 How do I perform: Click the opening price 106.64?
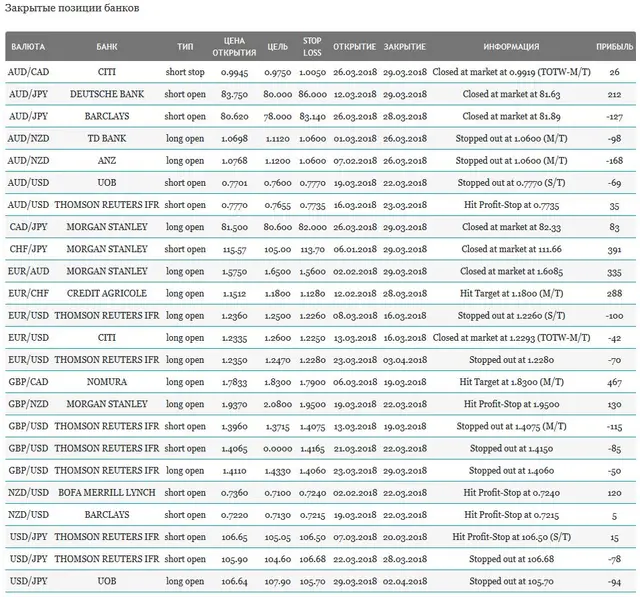[x=234, y=581]
